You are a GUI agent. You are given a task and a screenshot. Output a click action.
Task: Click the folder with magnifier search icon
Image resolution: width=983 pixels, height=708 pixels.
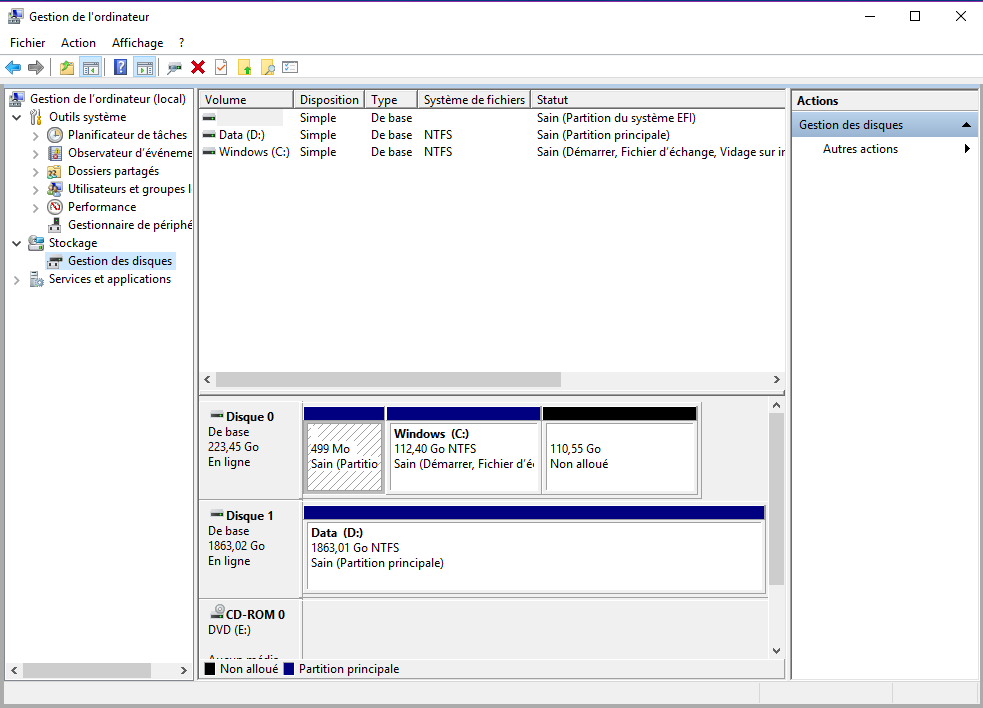pyautogui.click(x=268, y=67)
